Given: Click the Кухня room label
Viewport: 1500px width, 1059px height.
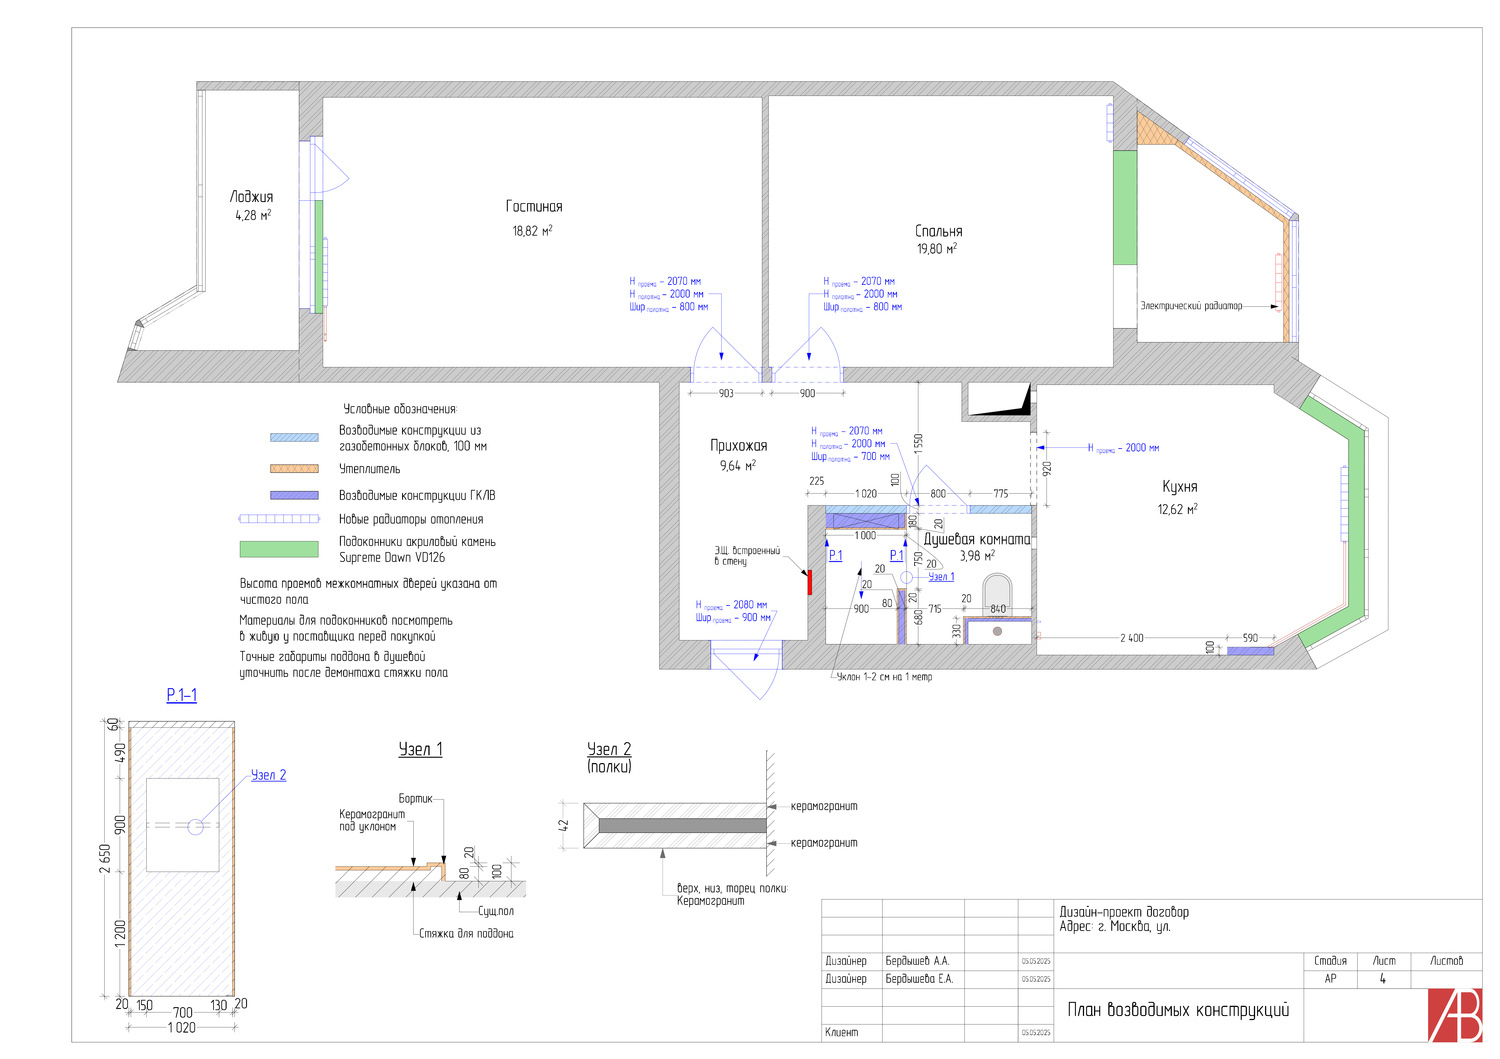Looking at the screenshot, I should click(x=1179, y=487).
